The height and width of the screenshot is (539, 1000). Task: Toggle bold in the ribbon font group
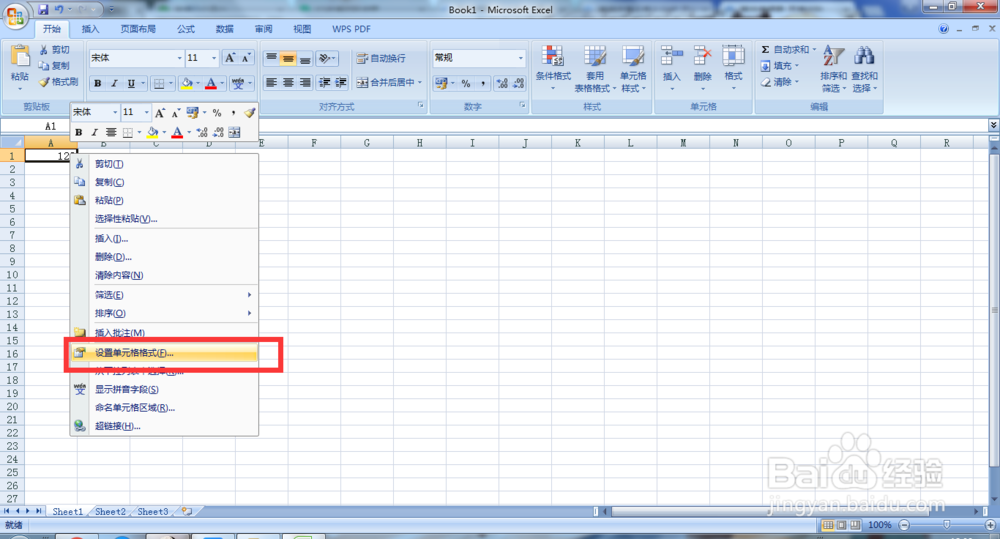coord(98,83)
